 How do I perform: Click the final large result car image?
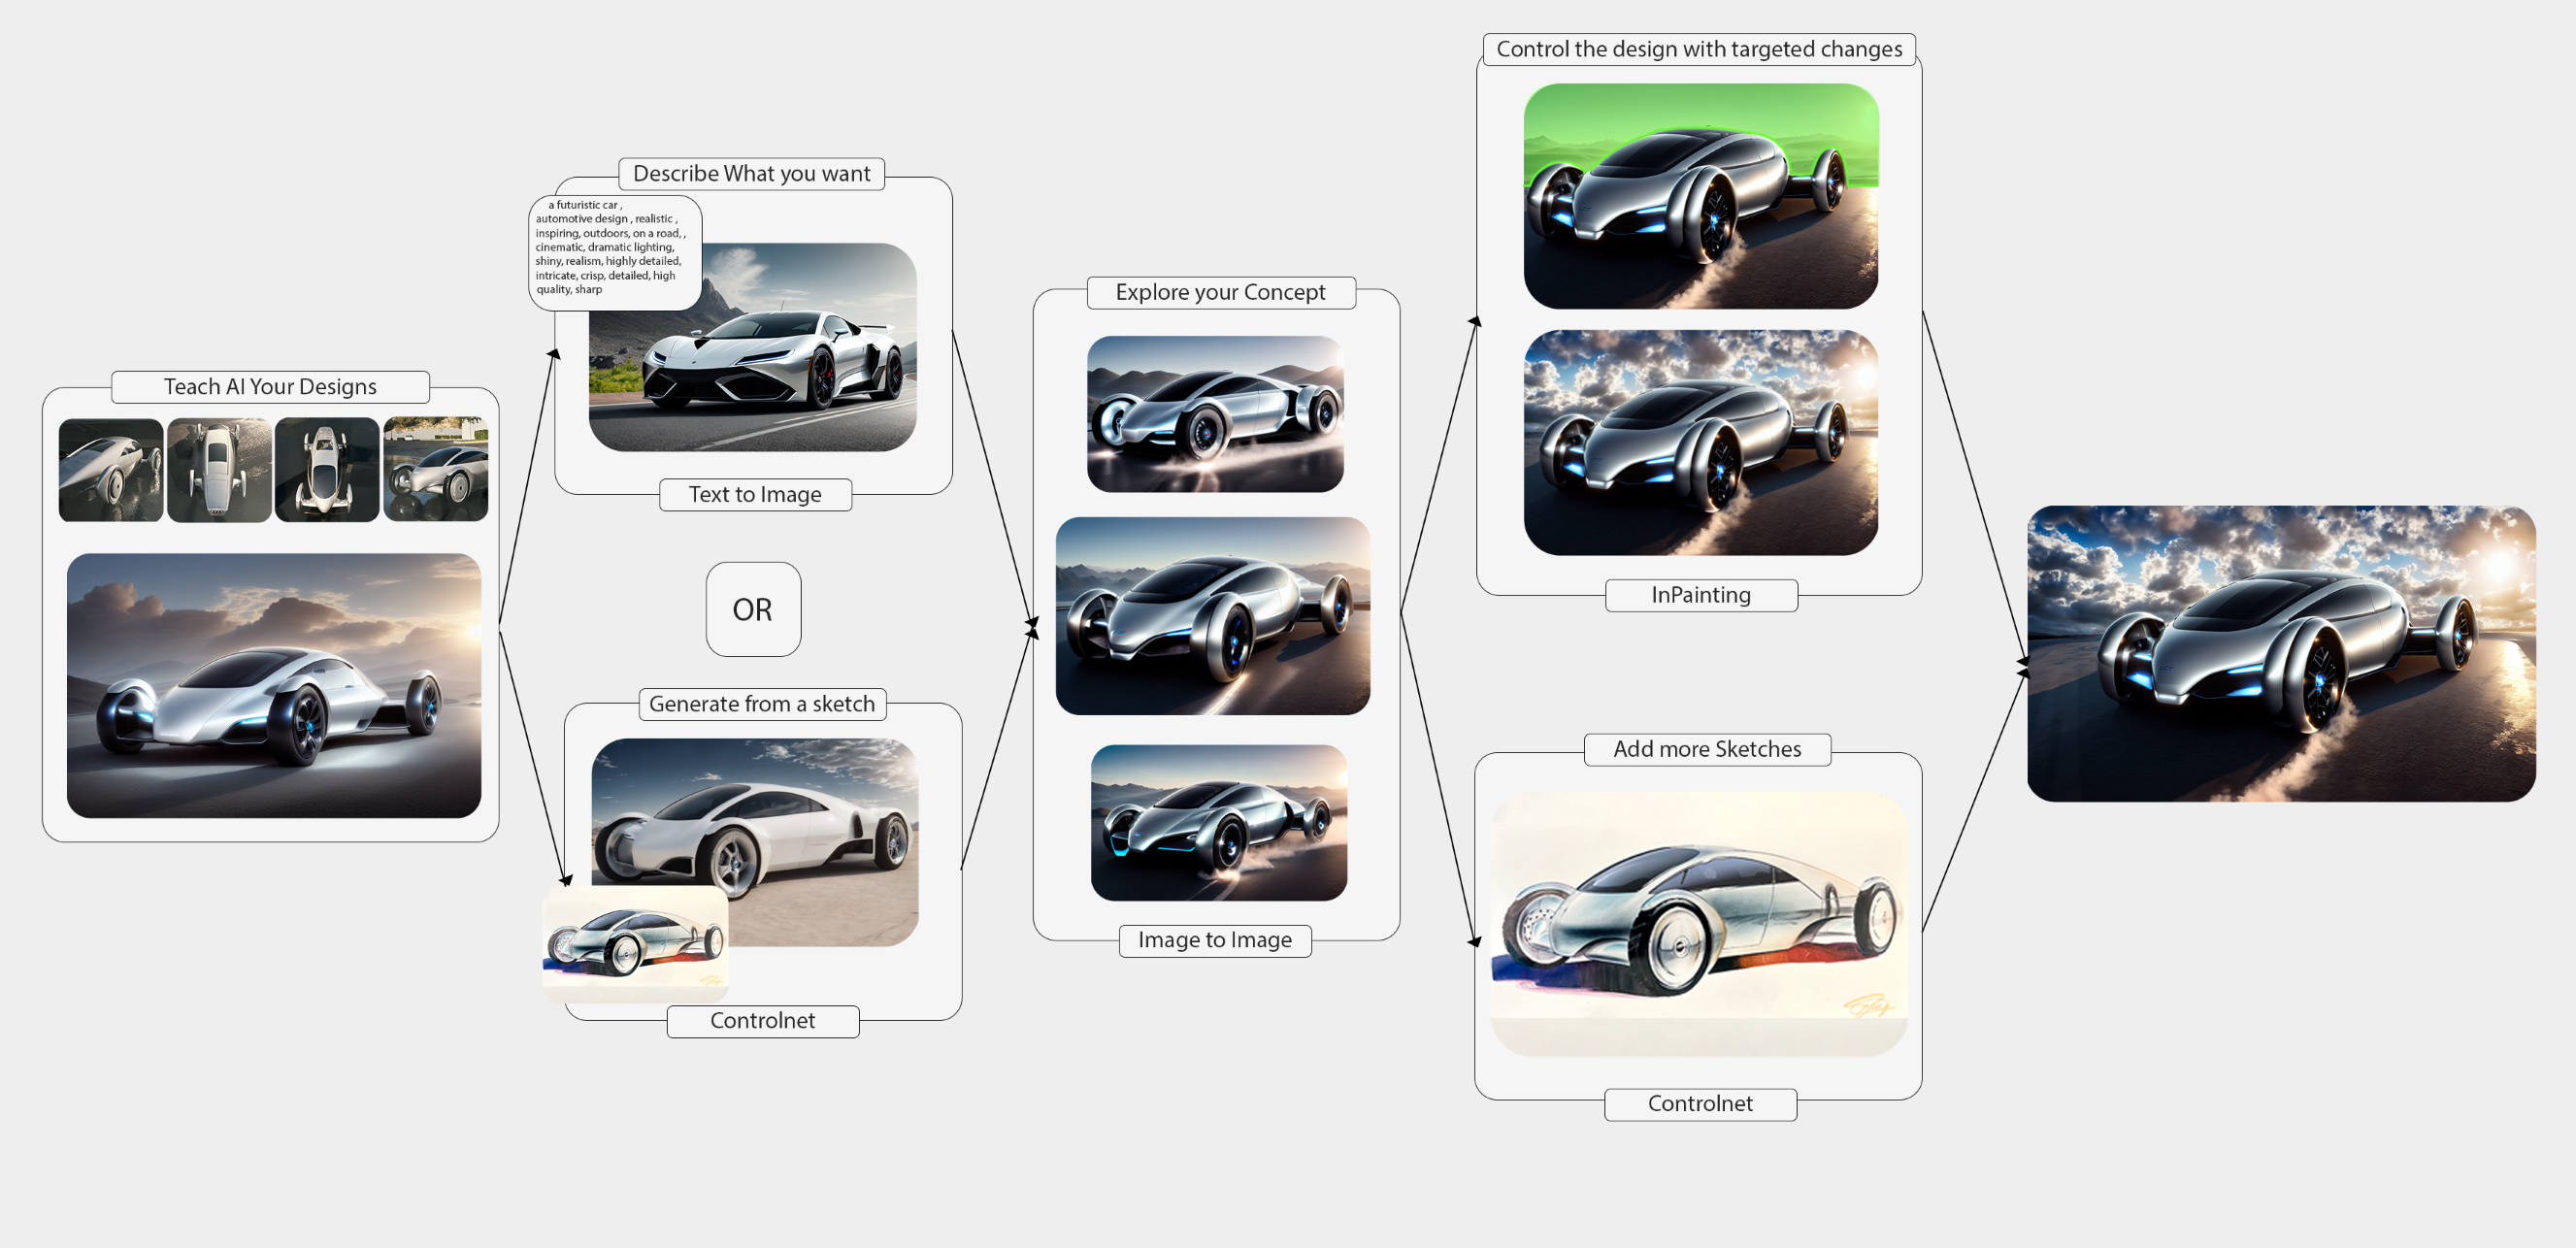click(2280, 653)
